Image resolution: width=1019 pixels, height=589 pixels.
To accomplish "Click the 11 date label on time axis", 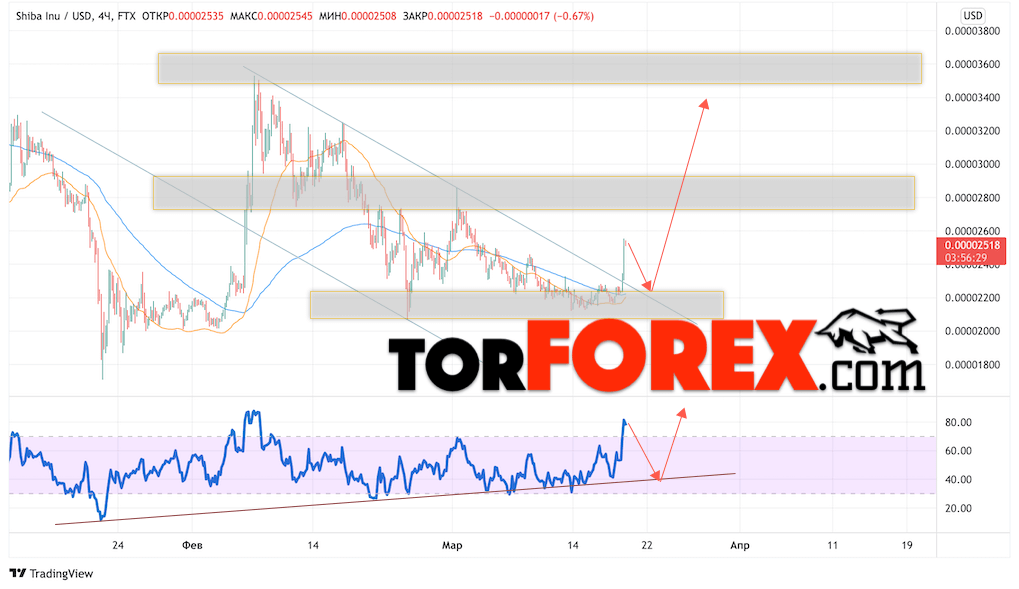I will pyautogui.click(x=832, y=545).
